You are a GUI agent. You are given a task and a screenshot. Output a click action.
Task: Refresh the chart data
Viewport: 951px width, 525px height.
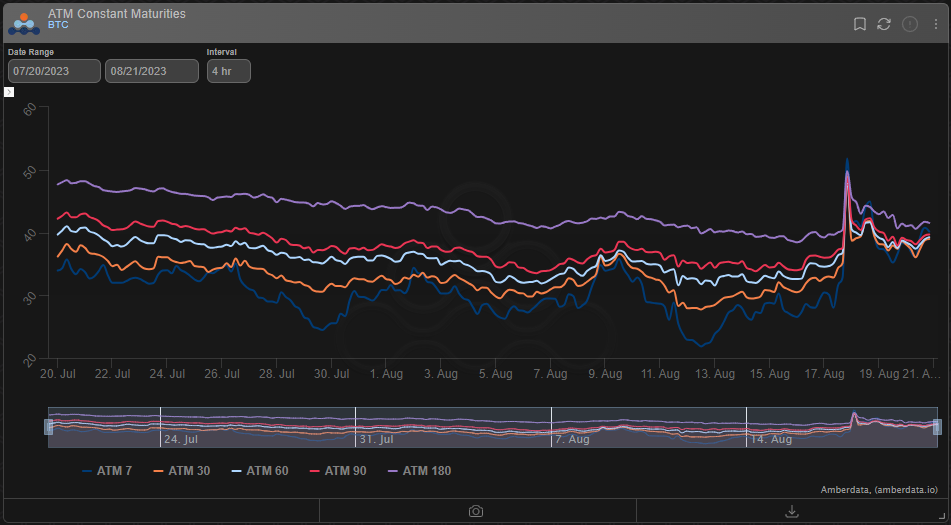(x=884, y=24)
